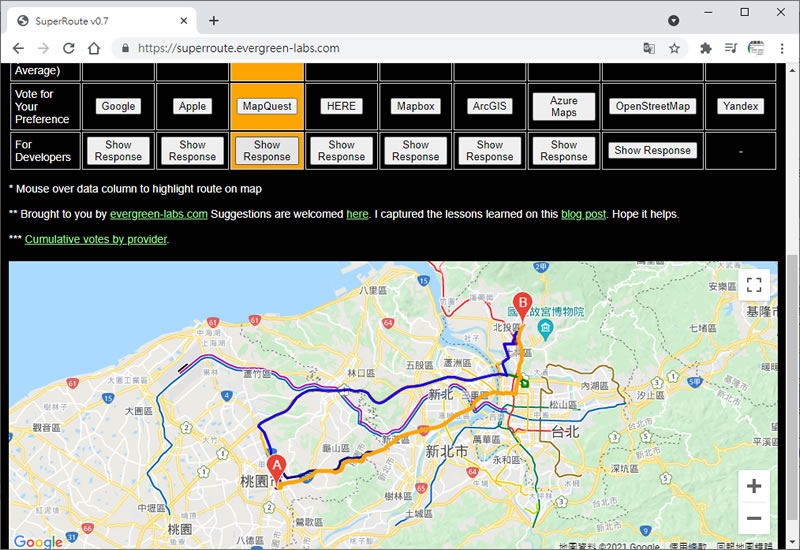Vote for MapQuest routing
800x550 pixels.
(267, 106)
